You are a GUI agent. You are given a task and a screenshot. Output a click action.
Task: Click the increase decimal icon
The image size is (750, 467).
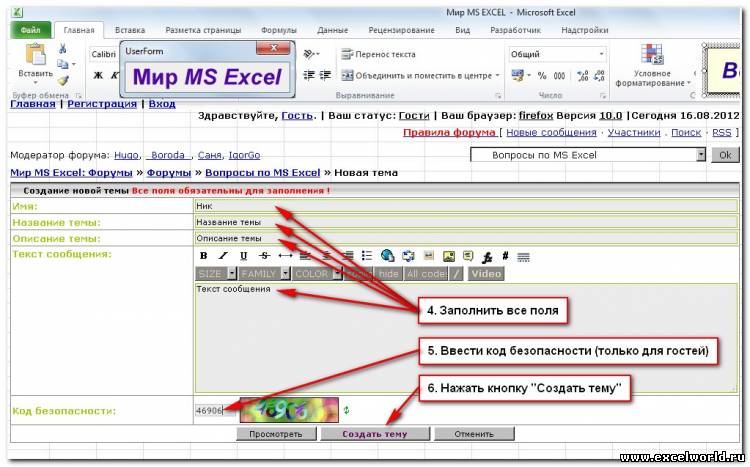click(x=582, y=76)
